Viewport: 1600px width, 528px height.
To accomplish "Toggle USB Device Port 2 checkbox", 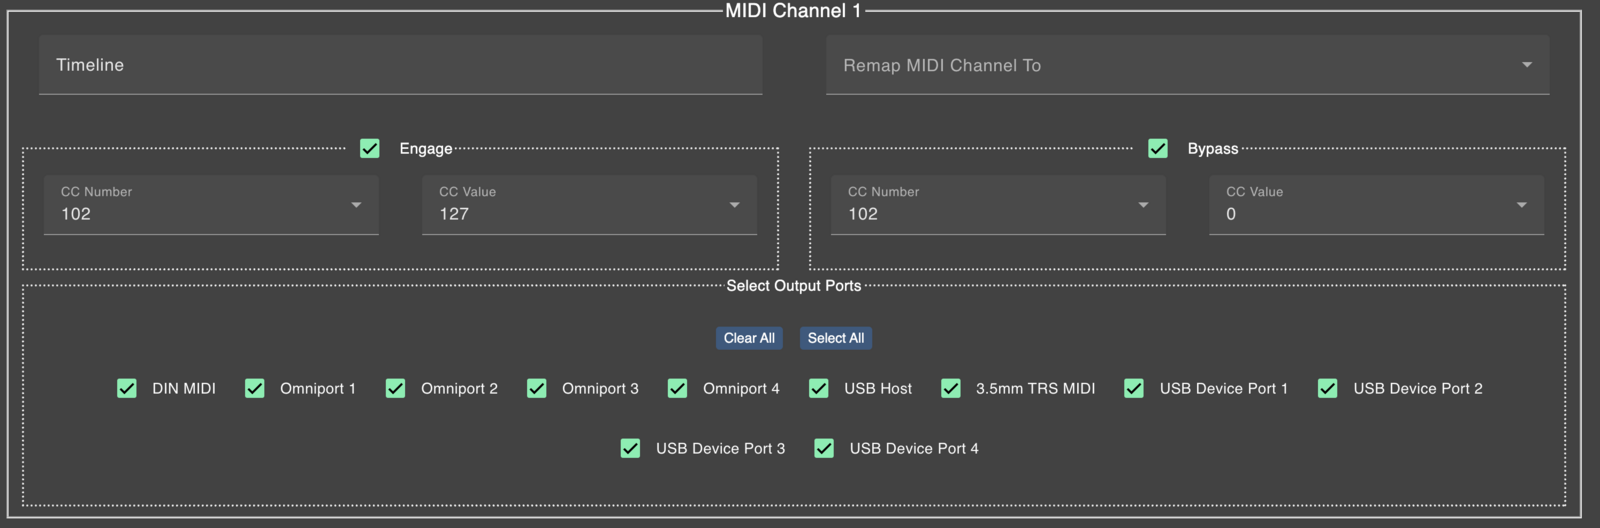I will click(x=1328, y=389).
